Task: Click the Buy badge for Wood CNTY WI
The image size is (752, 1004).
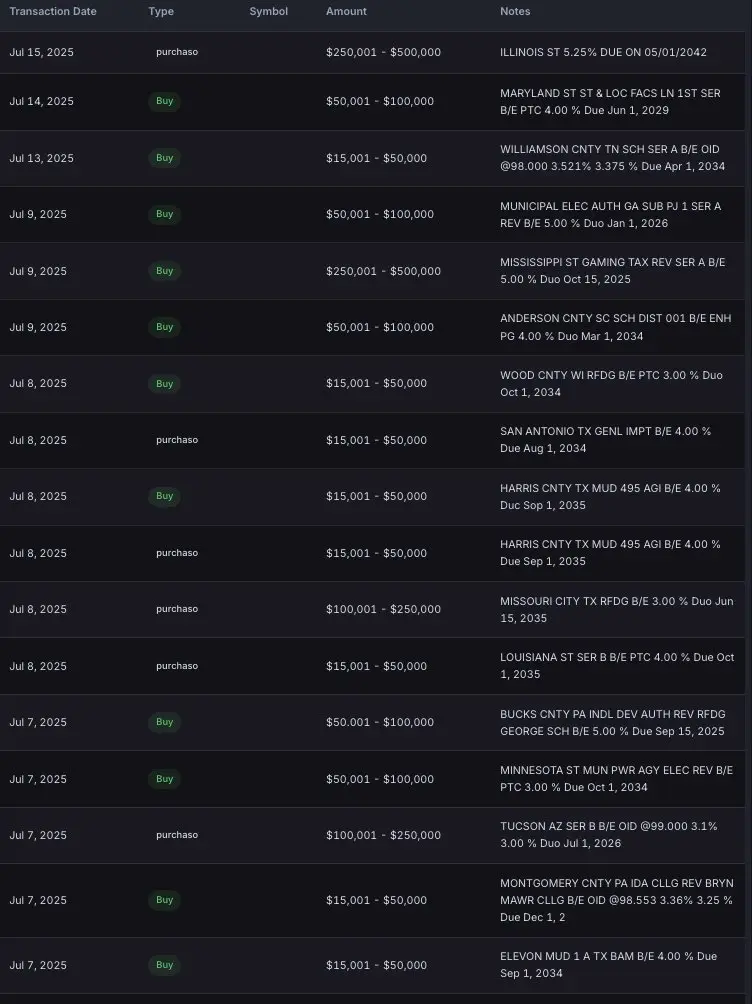Action: [165, 384]
